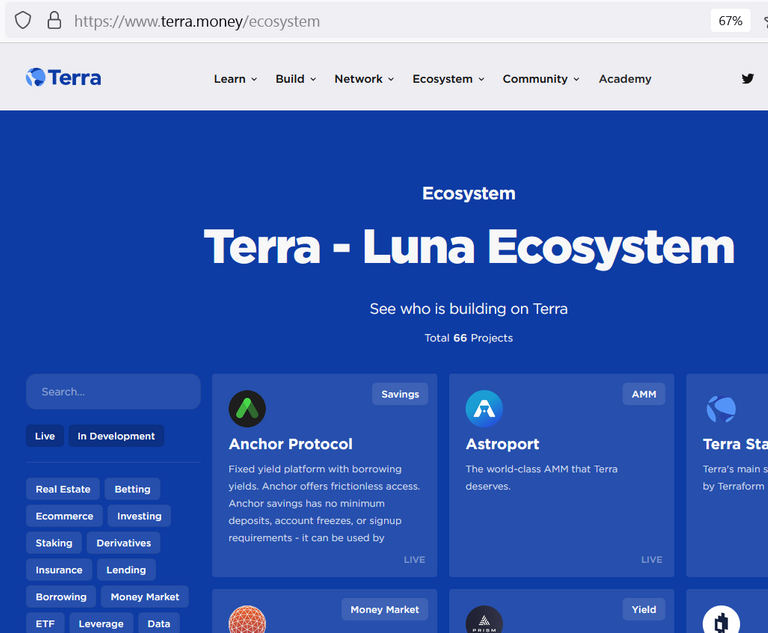Image resolution: width=768 pixels, height=633 pixels.
Task: Click the Savings tag on Anchor card
Action: [x=400, y=394]
